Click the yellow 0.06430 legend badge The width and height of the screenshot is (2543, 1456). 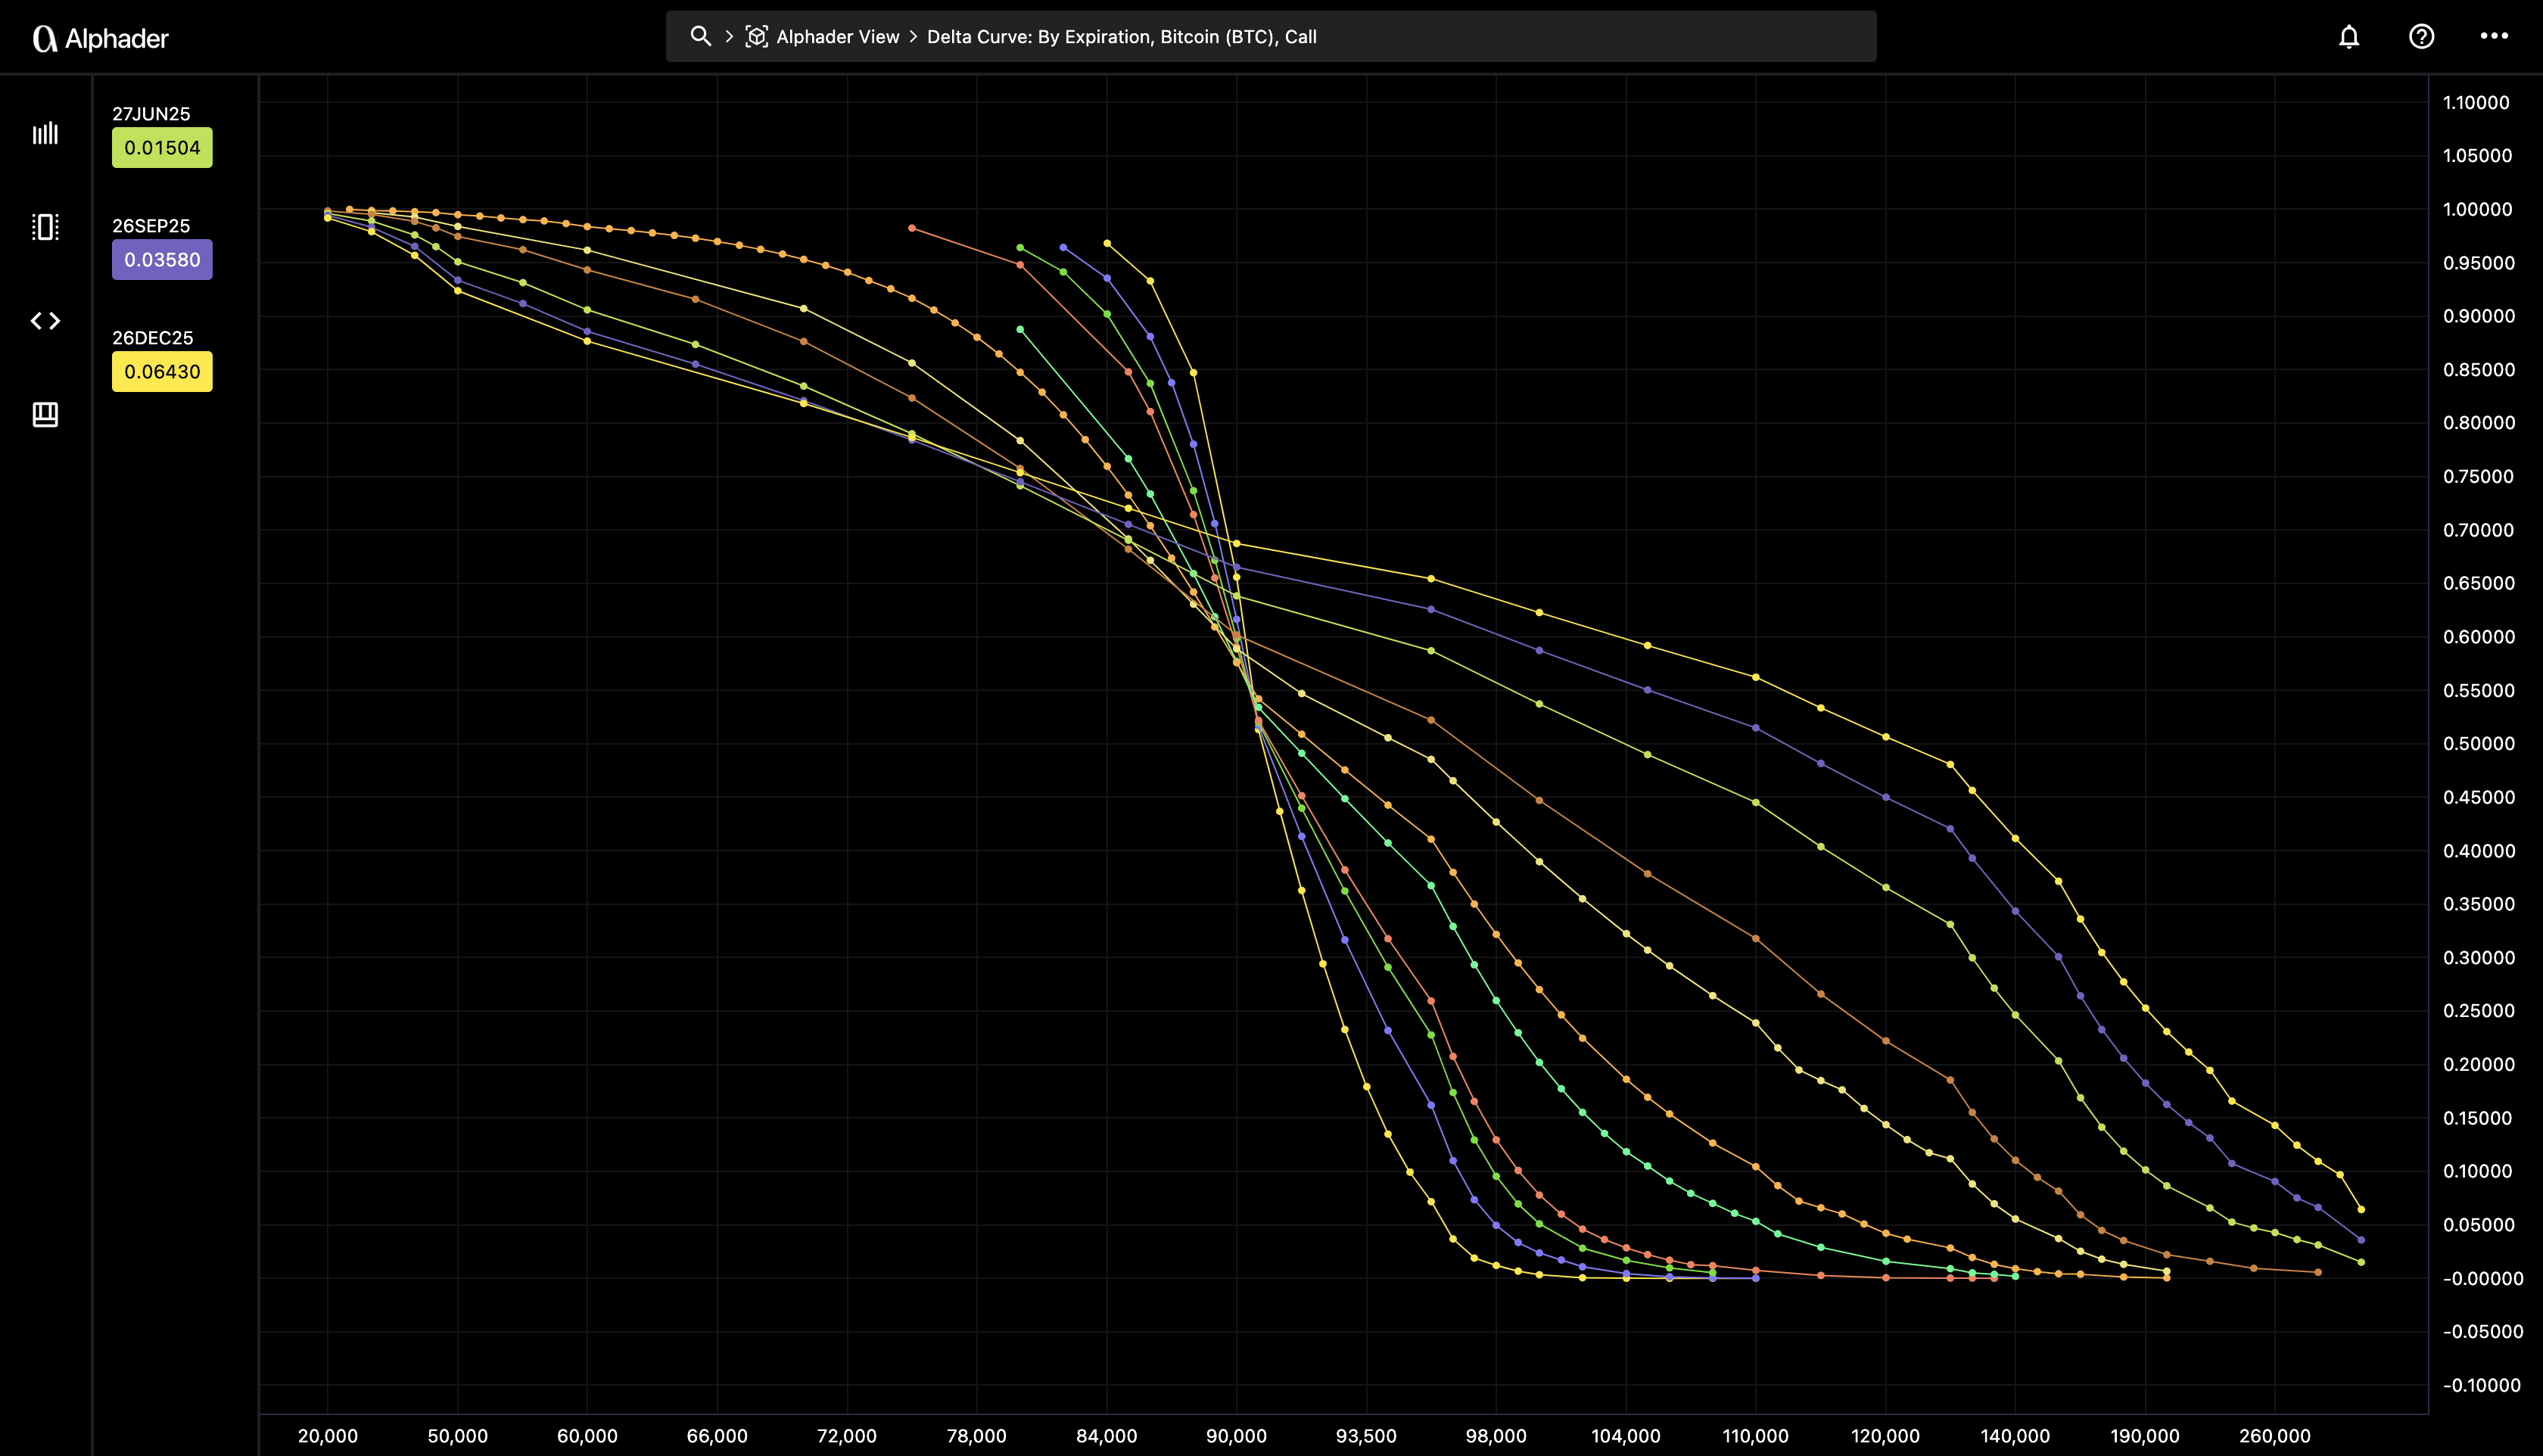pyautogui.click(x=162, y=372)
